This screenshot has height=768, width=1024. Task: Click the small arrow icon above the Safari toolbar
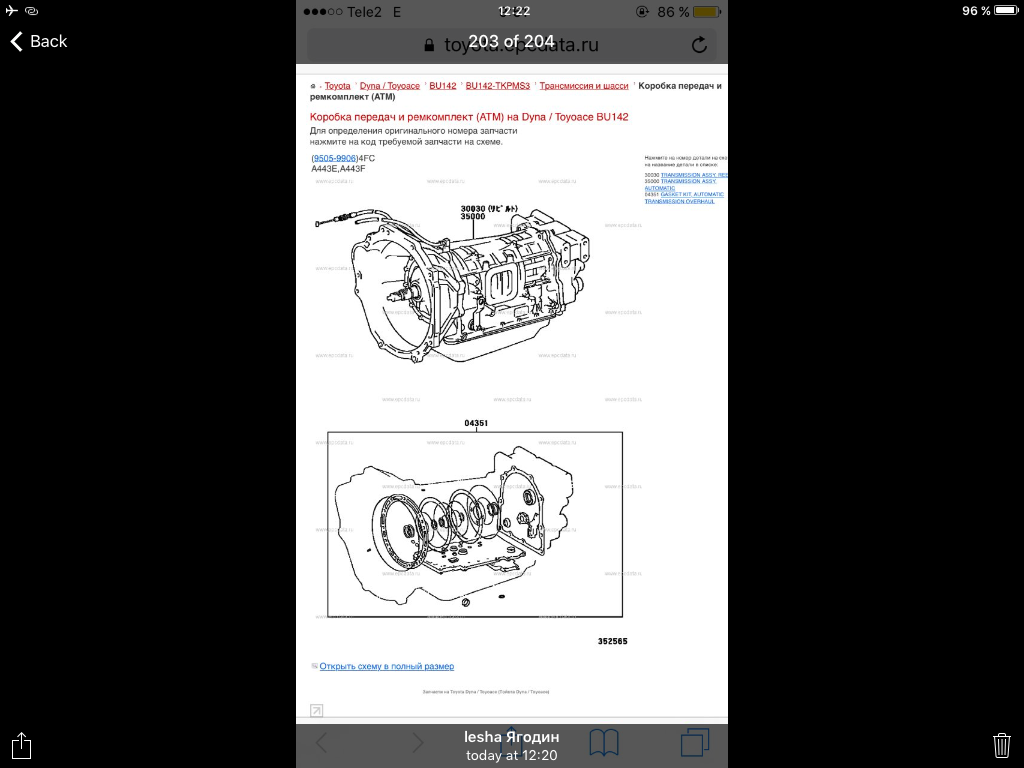pos(316,711)
